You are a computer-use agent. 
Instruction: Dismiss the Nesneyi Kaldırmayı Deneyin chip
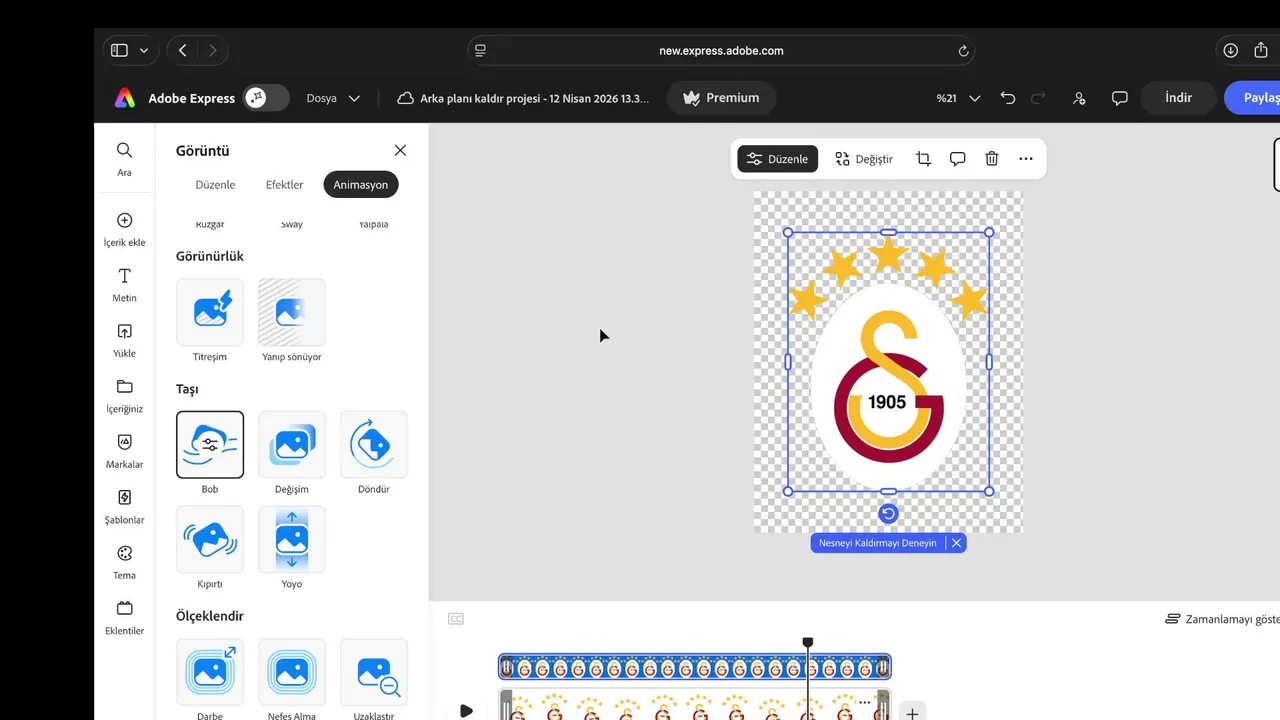[x=956, y=543]
